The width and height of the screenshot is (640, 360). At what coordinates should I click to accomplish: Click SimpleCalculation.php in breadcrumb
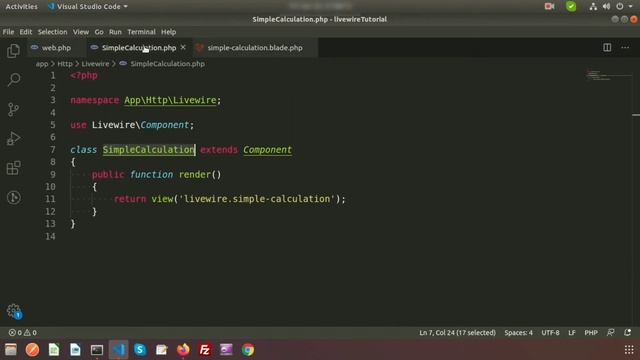pos(167,64)
